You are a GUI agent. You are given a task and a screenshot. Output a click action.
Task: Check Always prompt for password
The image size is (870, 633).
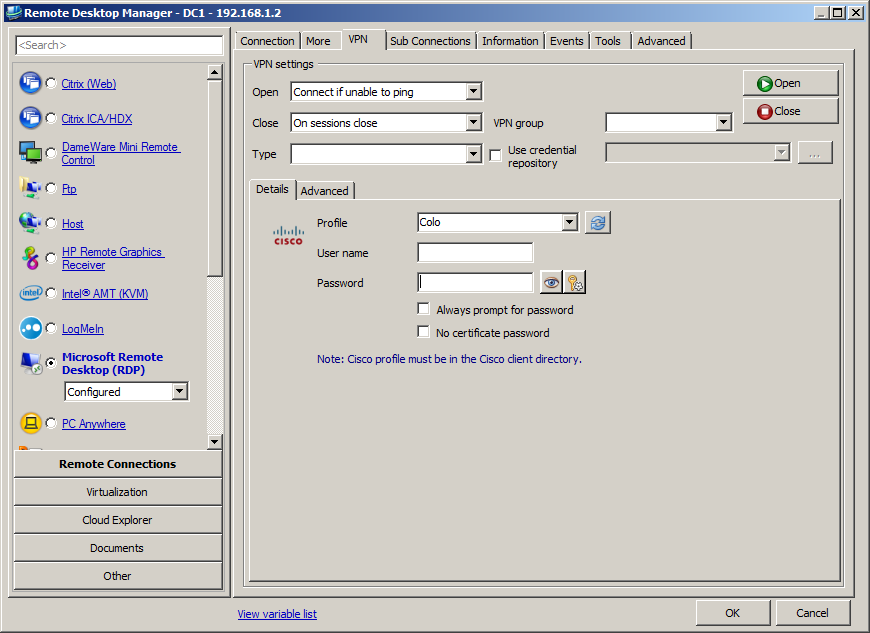coord(423,309)
